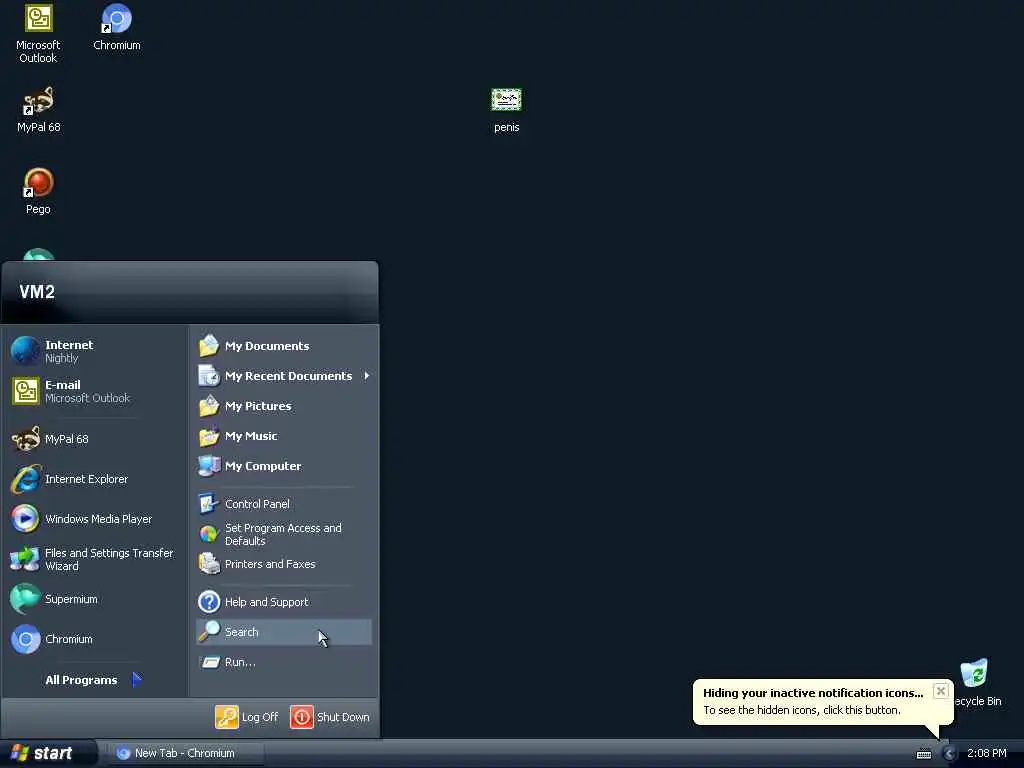Launch Internet Nightly from Start menu
The width and height of the screenshot is (1024, 768).
click(95, 351)
